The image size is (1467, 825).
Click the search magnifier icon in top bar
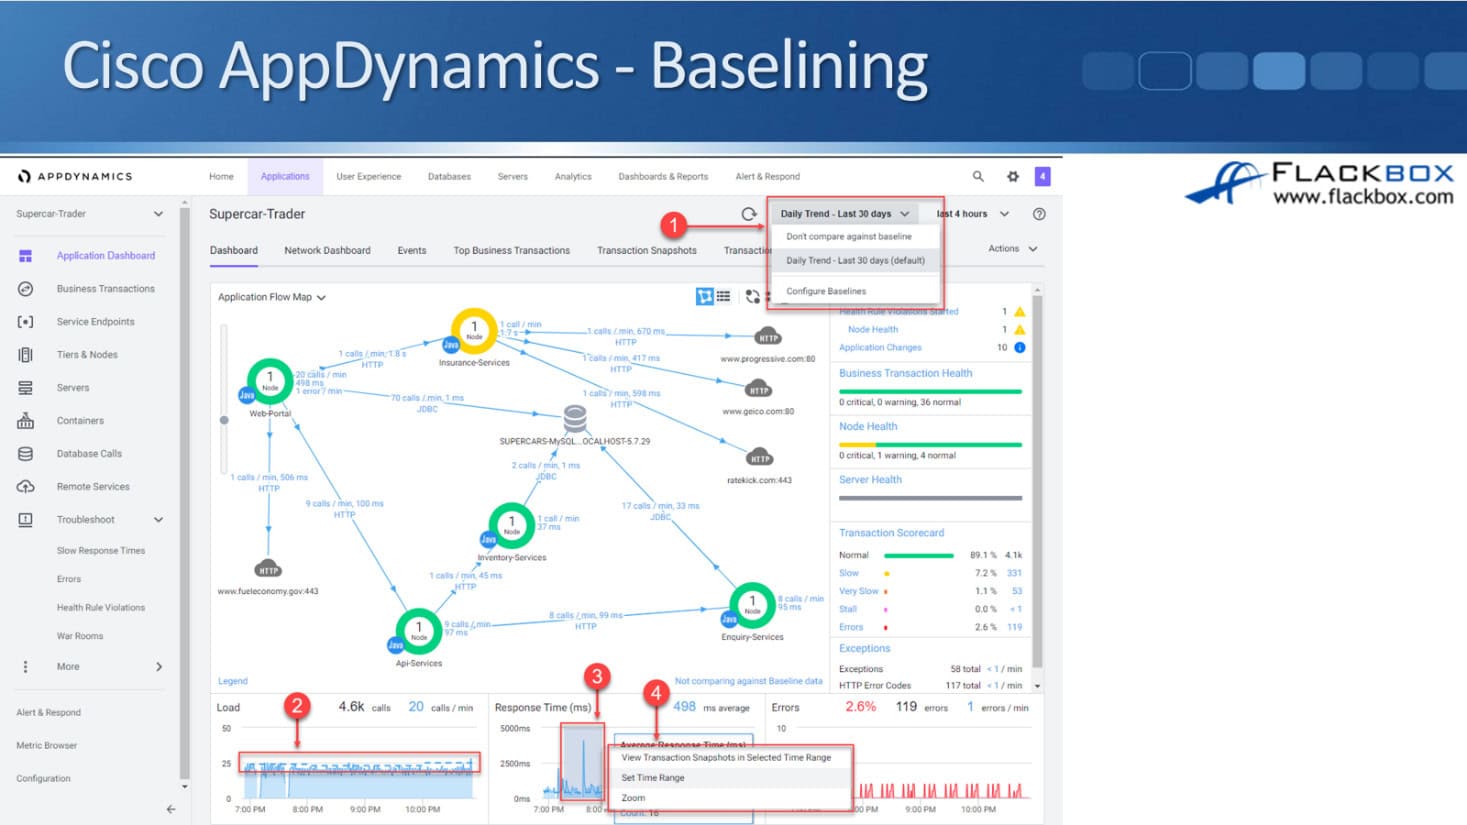(978, 176)
